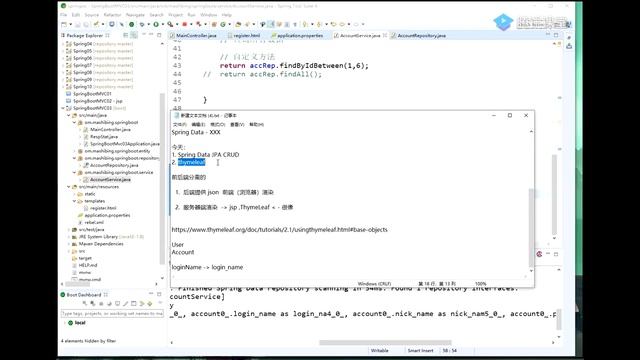Expand the src/test/java folder
Viewport: 640px width, 360px height.
[x=69, y=229]
